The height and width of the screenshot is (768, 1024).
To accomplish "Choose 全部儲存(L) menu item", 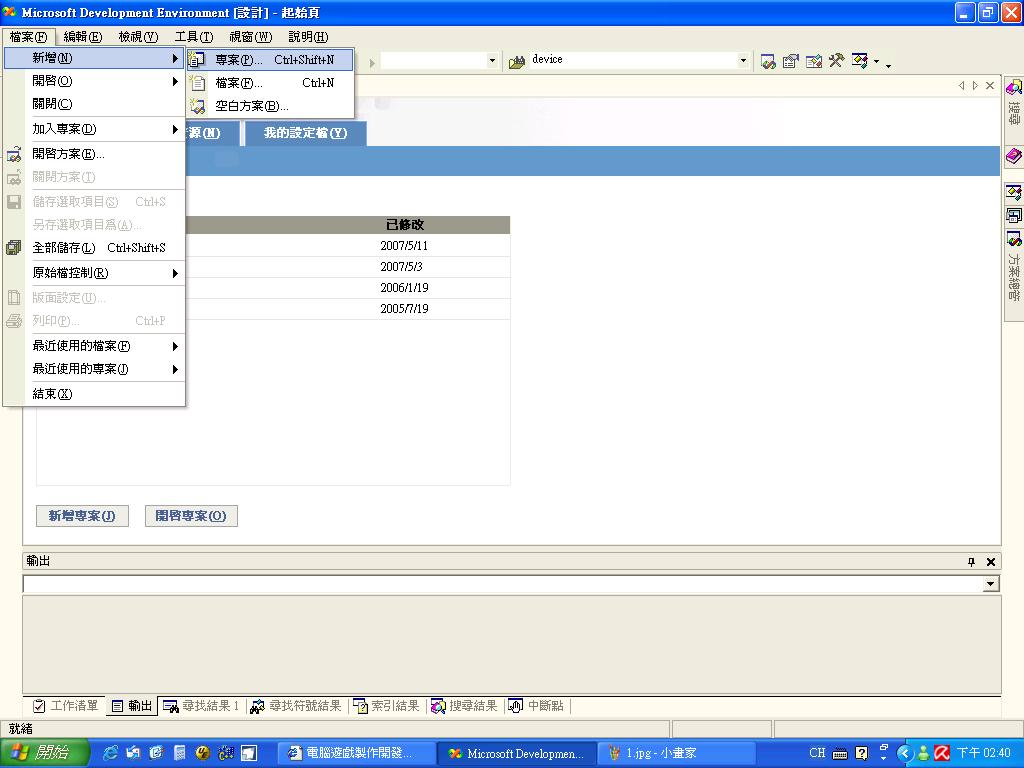I will pyautogui.click(x=95, y=248).
